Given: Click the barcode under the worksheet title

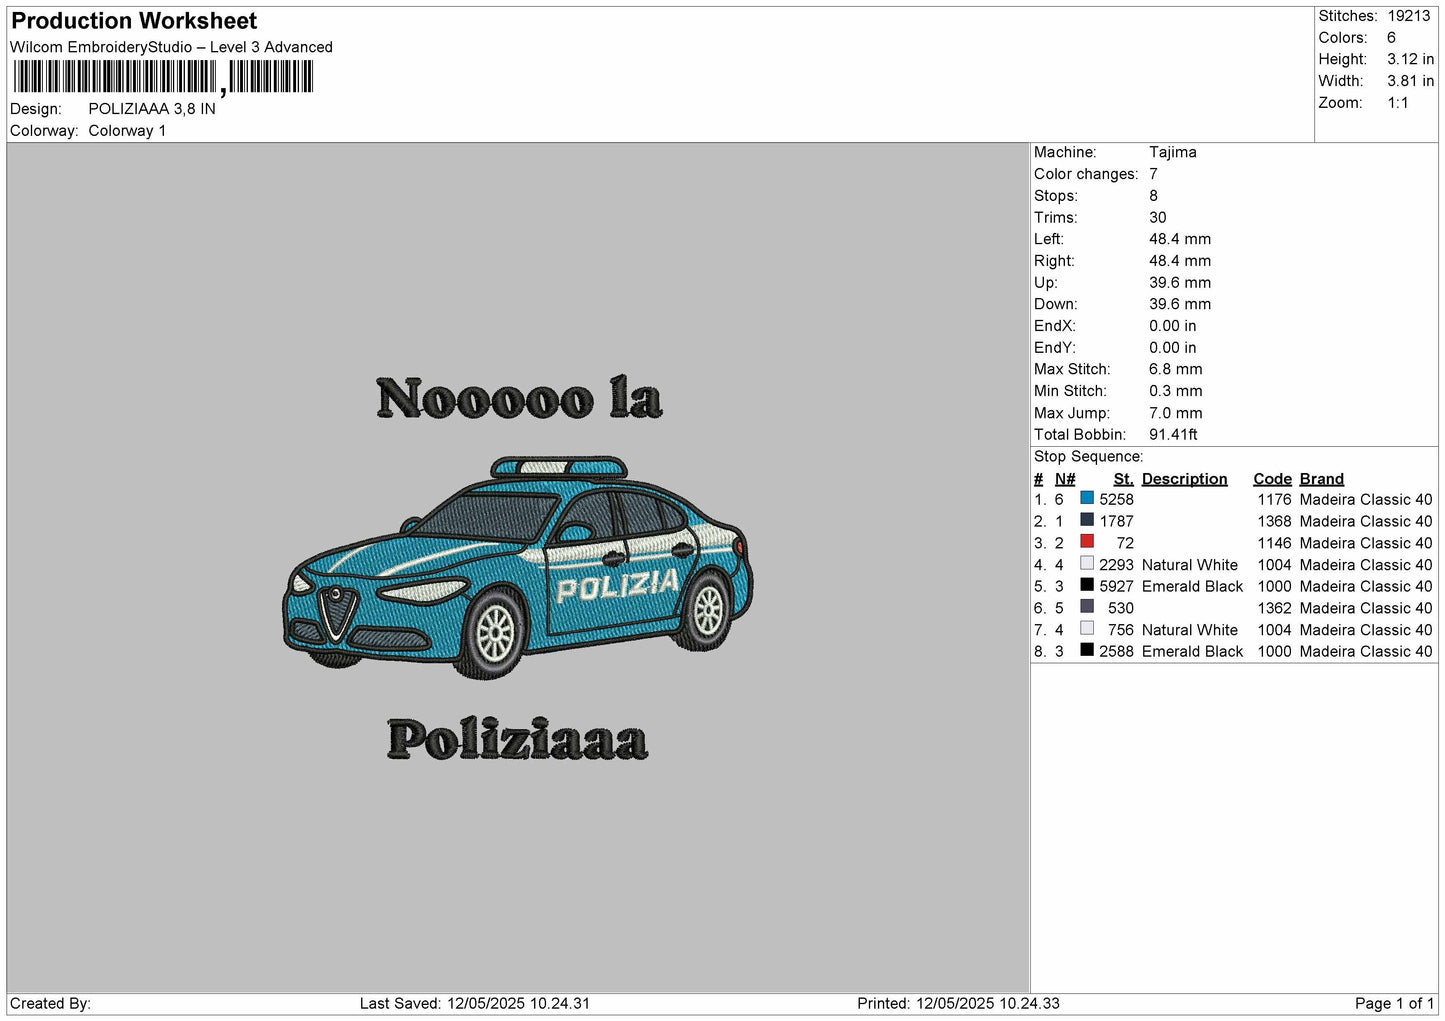Looking at the screenshot, I should [163, 77].
